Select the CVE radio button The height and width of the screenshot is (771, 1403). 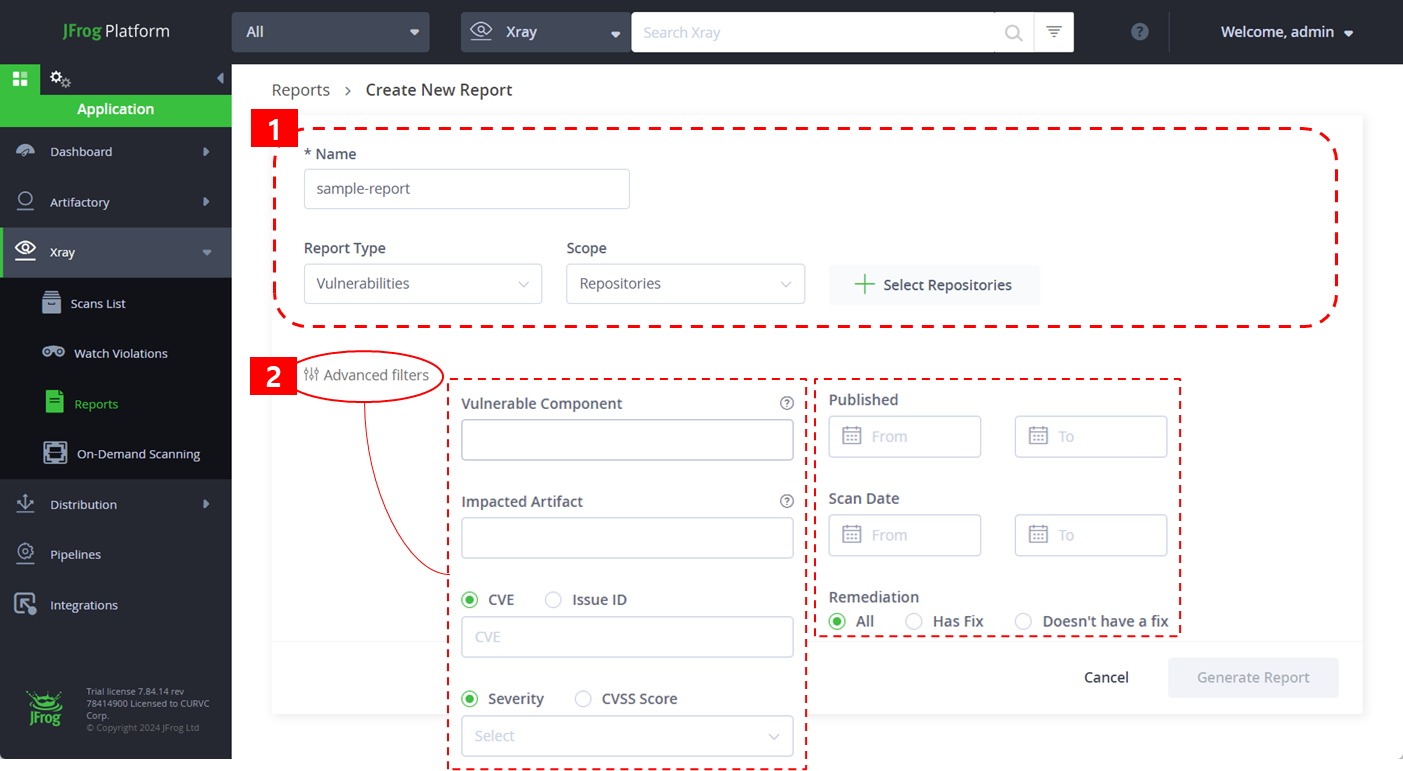pos(470,600)
